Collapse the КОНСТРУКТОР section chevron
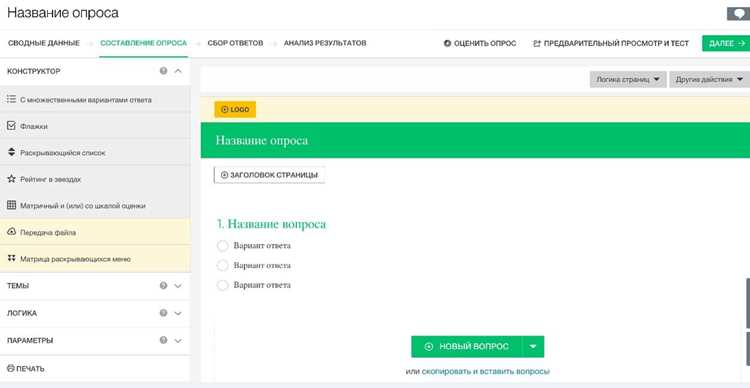The height and width of the screenshot is (388, 750). point(178,71)
